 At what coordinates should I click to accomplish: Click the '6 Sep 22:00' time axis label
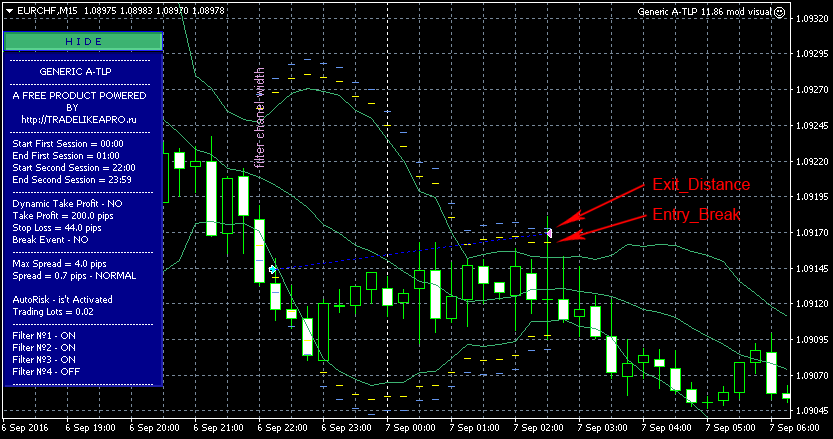pyautogui.click(x=282, y=428)
